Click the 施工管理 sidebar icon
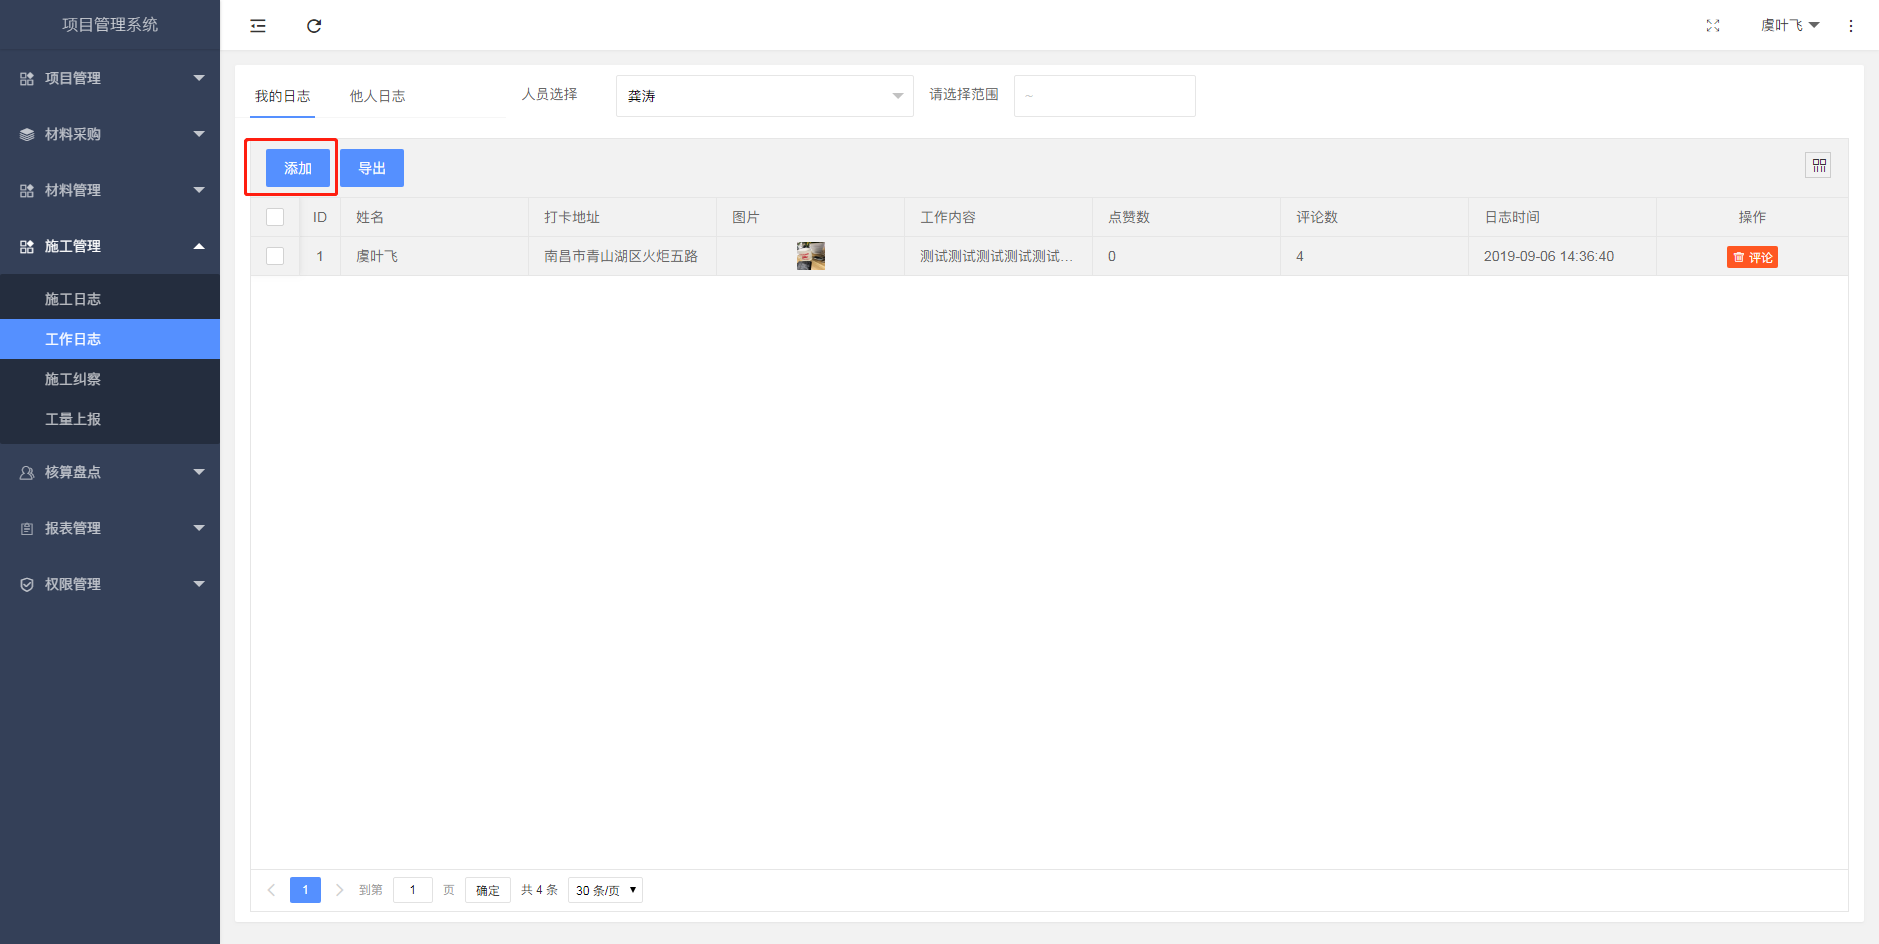Screen dimensions: 1879x944 point(27,246)
